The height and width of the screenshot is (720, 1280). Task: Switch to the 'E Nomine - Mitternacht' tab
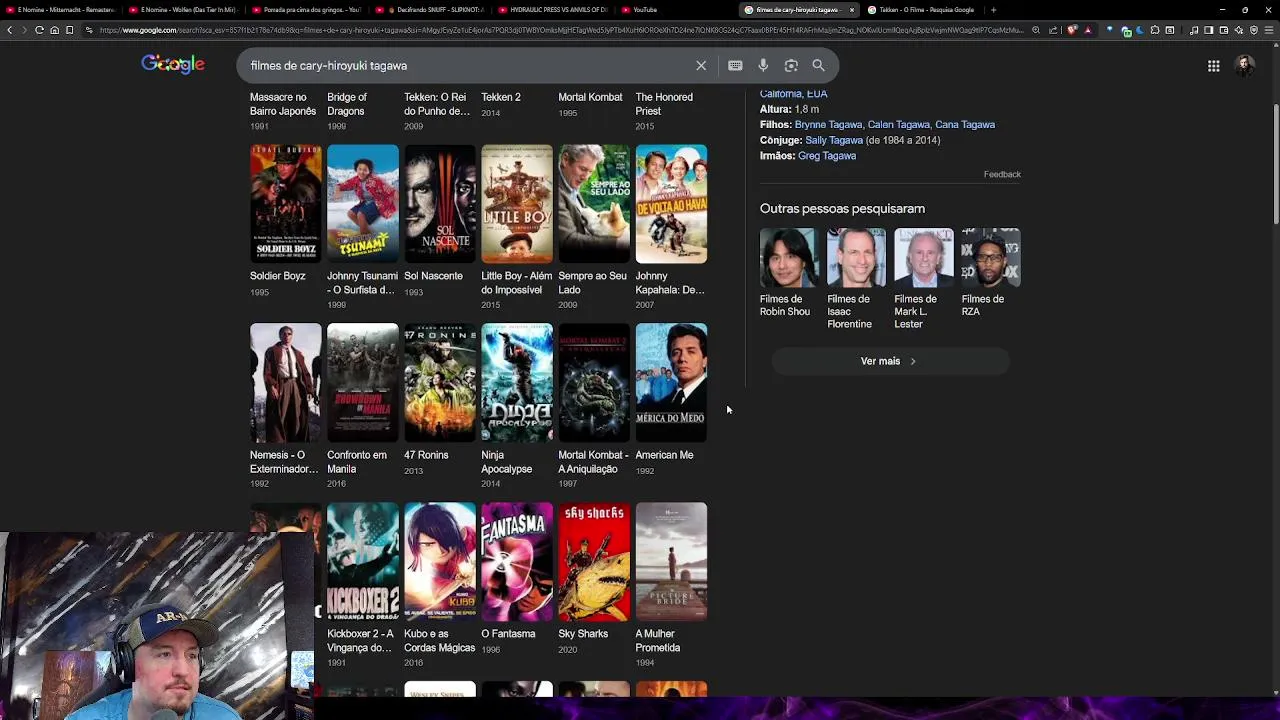tap(61, 10)
